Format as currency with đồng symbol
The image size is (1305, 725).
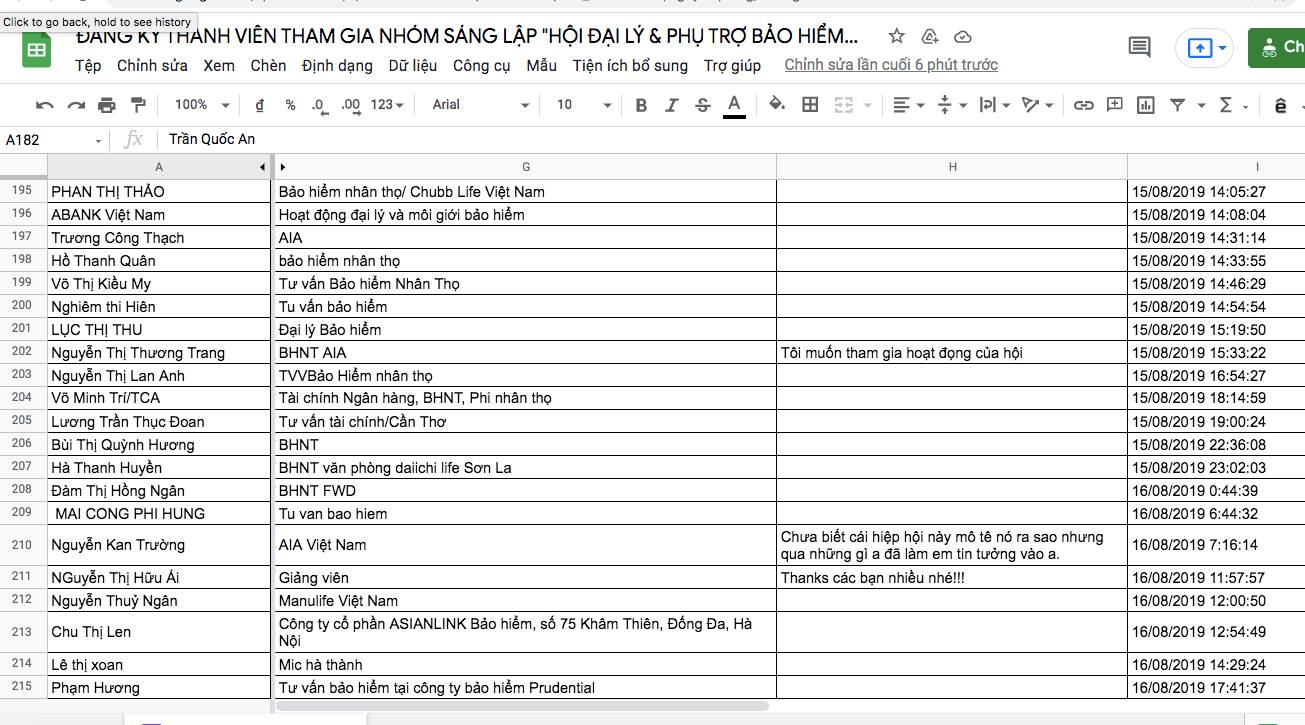(260, 105)
